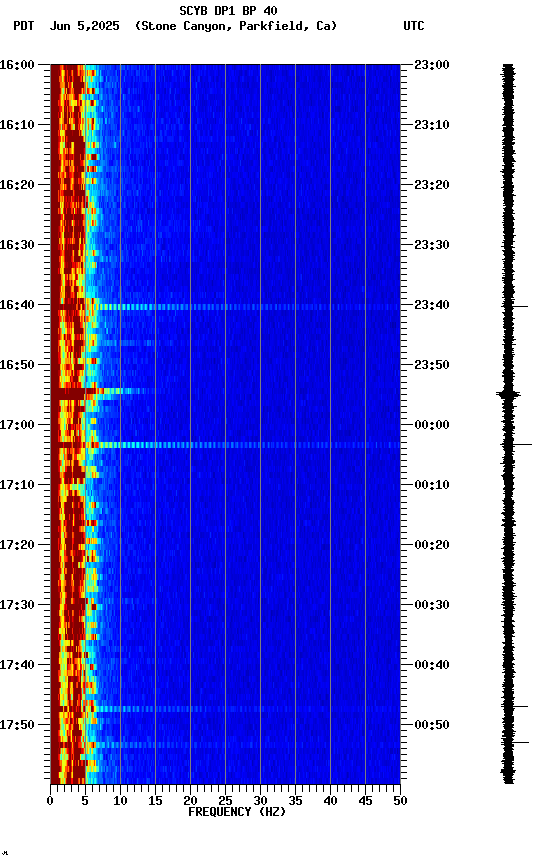Click the '20' frequency axis tick label
Screen dimensions: 552x864
point(190,801)
